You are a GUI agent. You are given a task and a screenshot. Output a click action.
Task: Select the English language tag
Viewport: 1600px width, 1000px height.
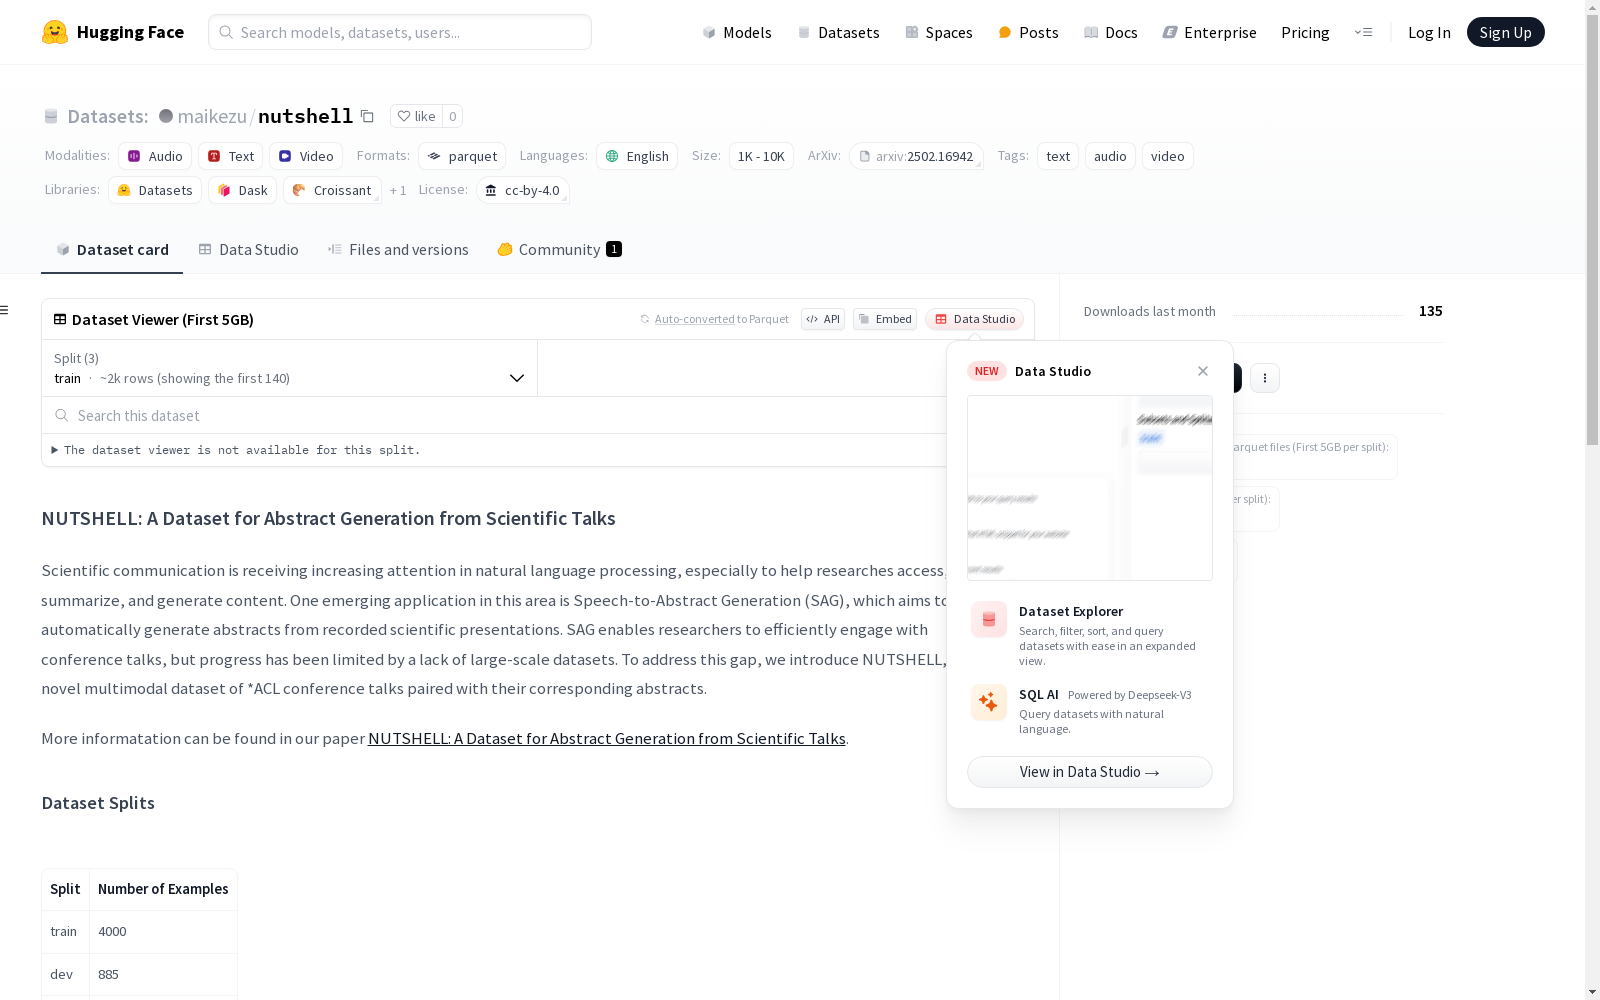tap(637, 156)
